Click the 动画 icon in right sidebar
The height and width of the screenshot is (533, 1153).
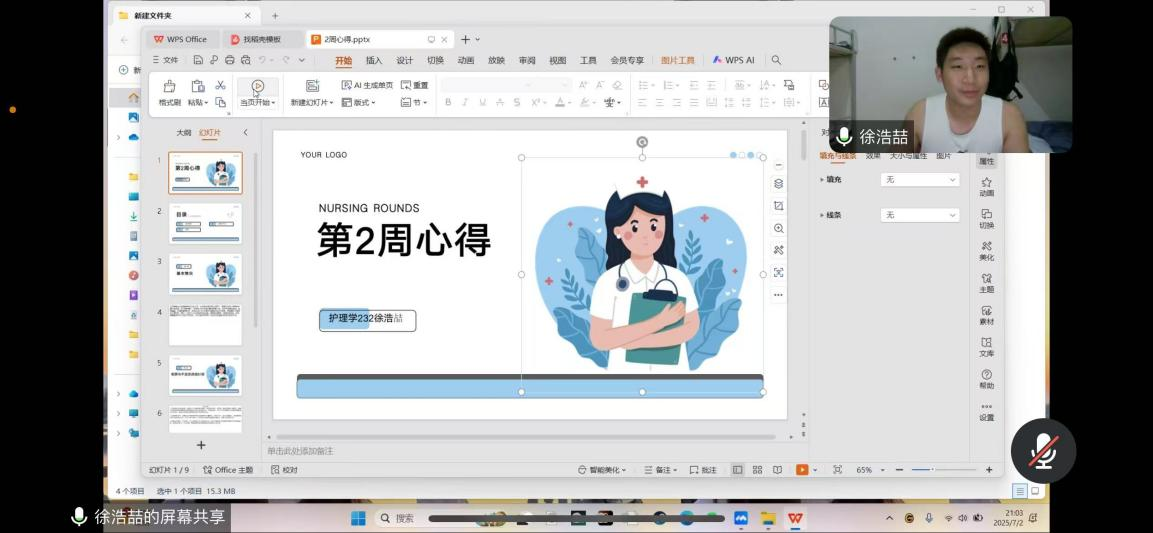[x=986, y=186]
